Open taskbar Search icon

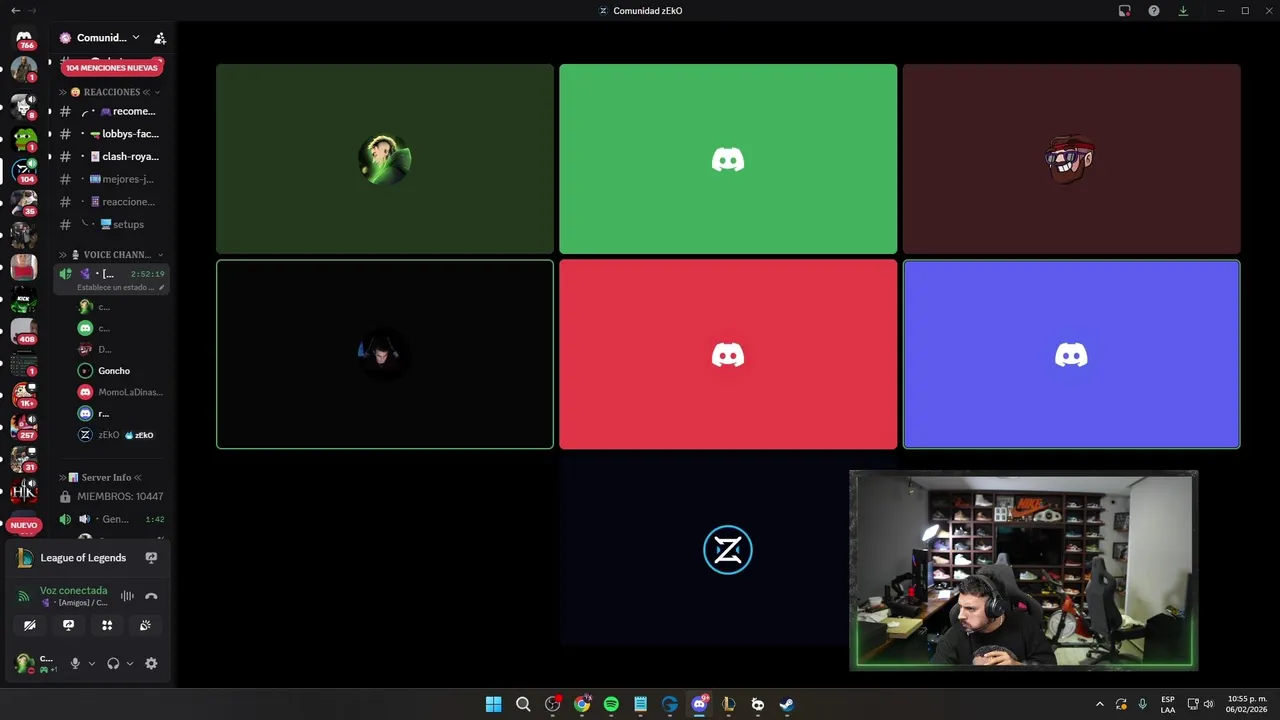(x=523, y=704)
